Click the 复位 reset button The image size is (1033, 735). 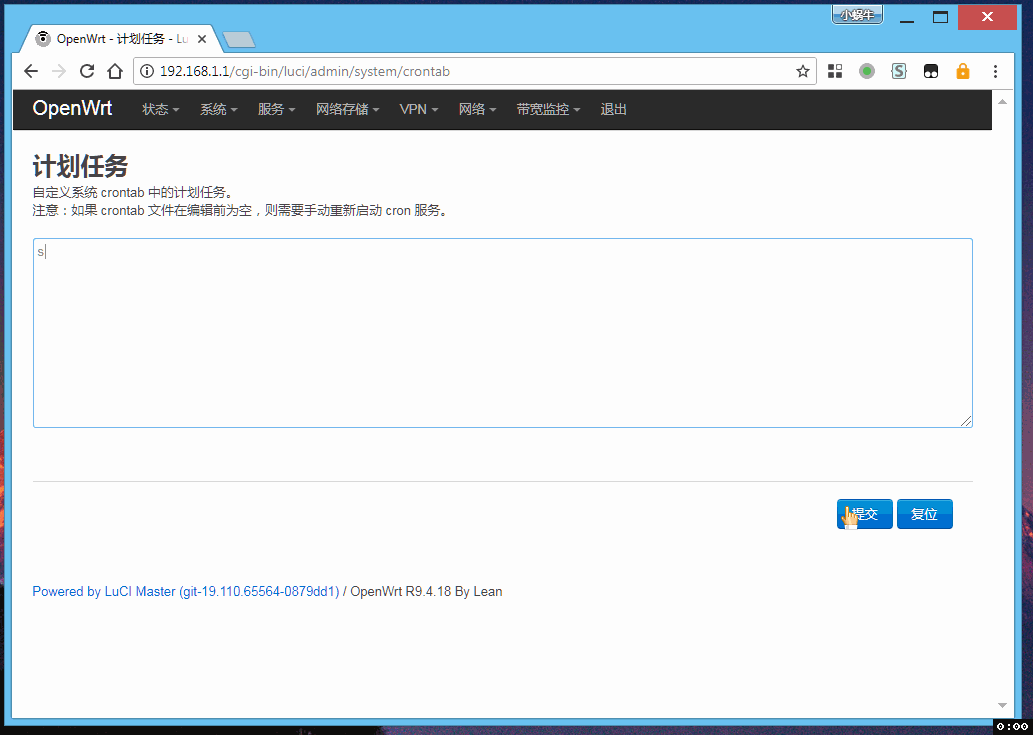click(x=924, y=513)
